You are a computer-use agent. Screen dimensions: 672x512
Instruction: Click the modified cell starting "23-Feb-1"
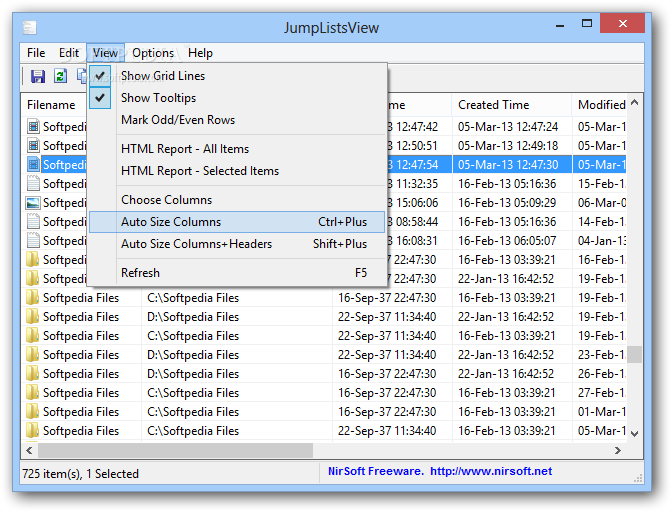coord(602,355)
